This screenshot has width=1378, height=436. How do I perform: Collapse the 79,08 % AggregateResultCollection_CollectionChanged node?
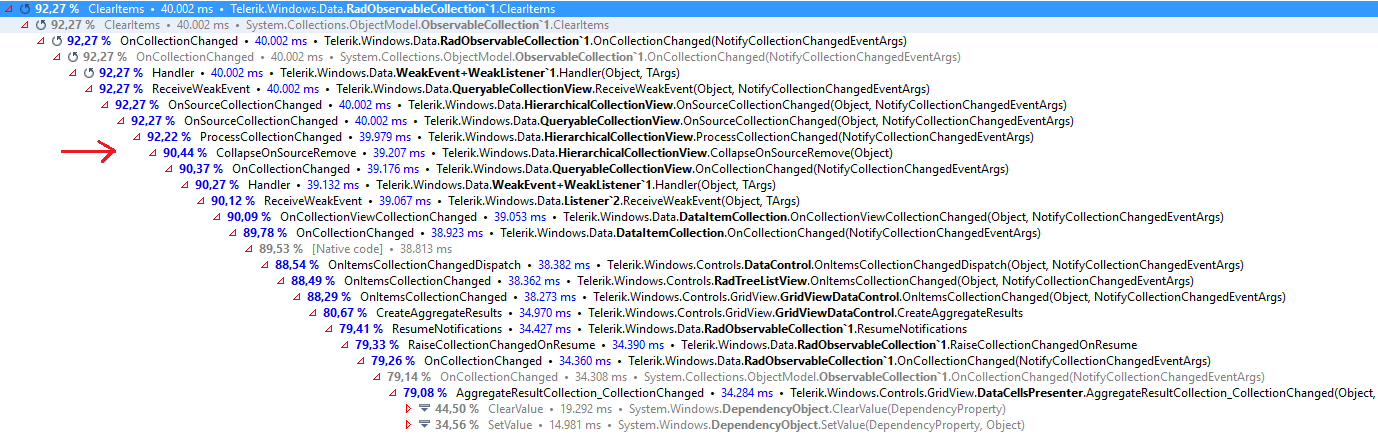pyautogui.click(x=393, y=393)
